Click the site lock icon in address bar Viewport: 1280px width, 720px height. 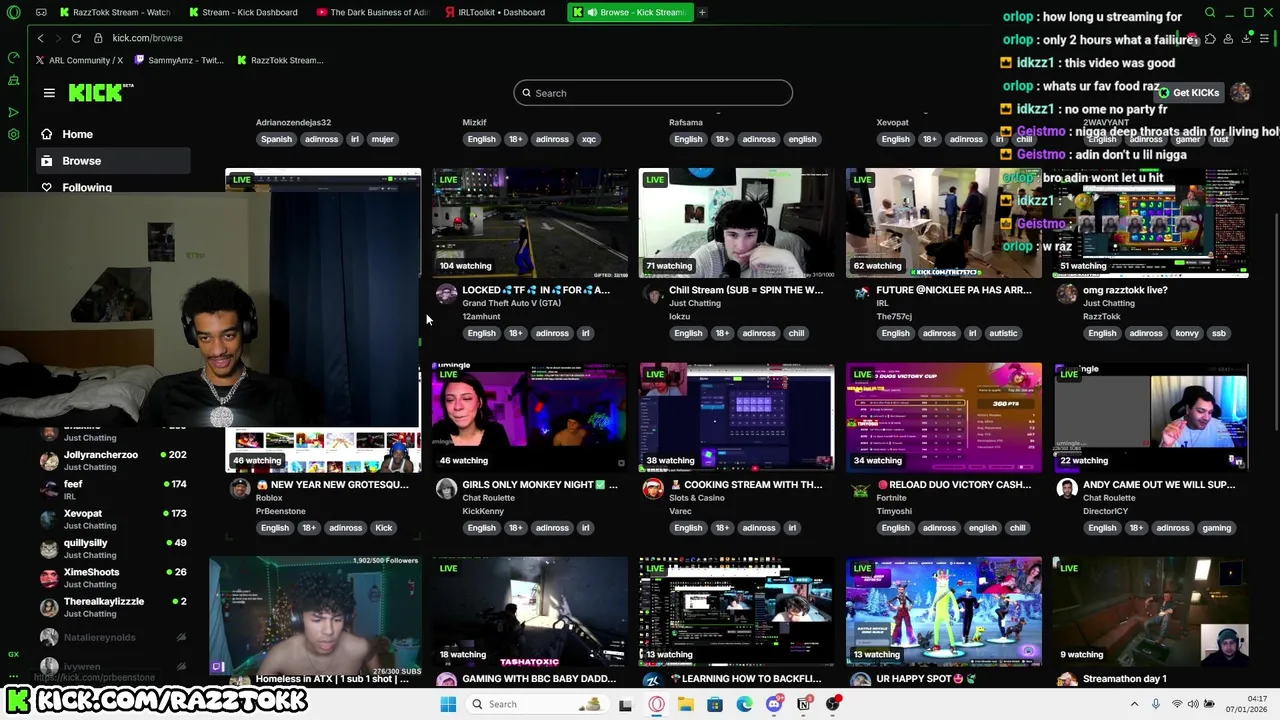98,38
